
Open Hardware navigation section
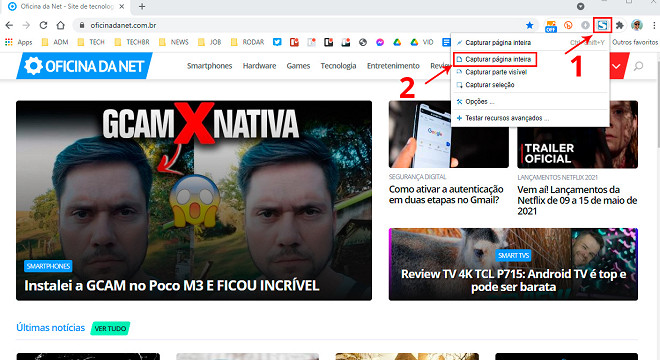point(259,66)
